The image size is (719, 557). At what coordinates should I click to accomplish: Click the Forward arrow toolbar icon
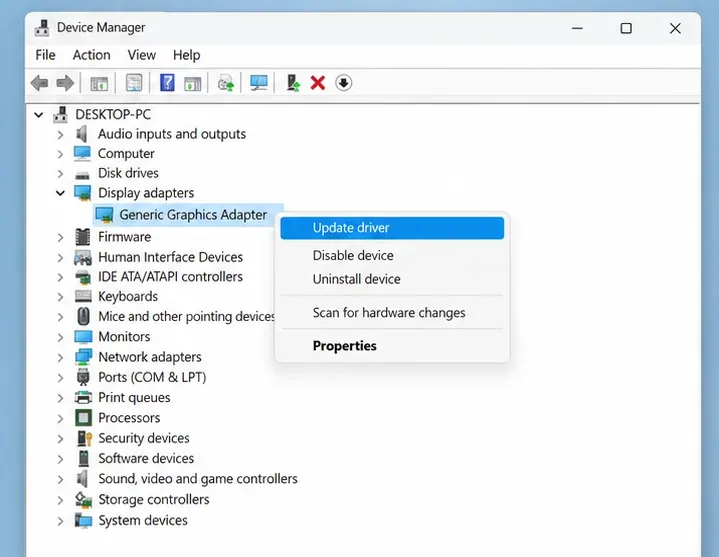(x=65, y=83)
